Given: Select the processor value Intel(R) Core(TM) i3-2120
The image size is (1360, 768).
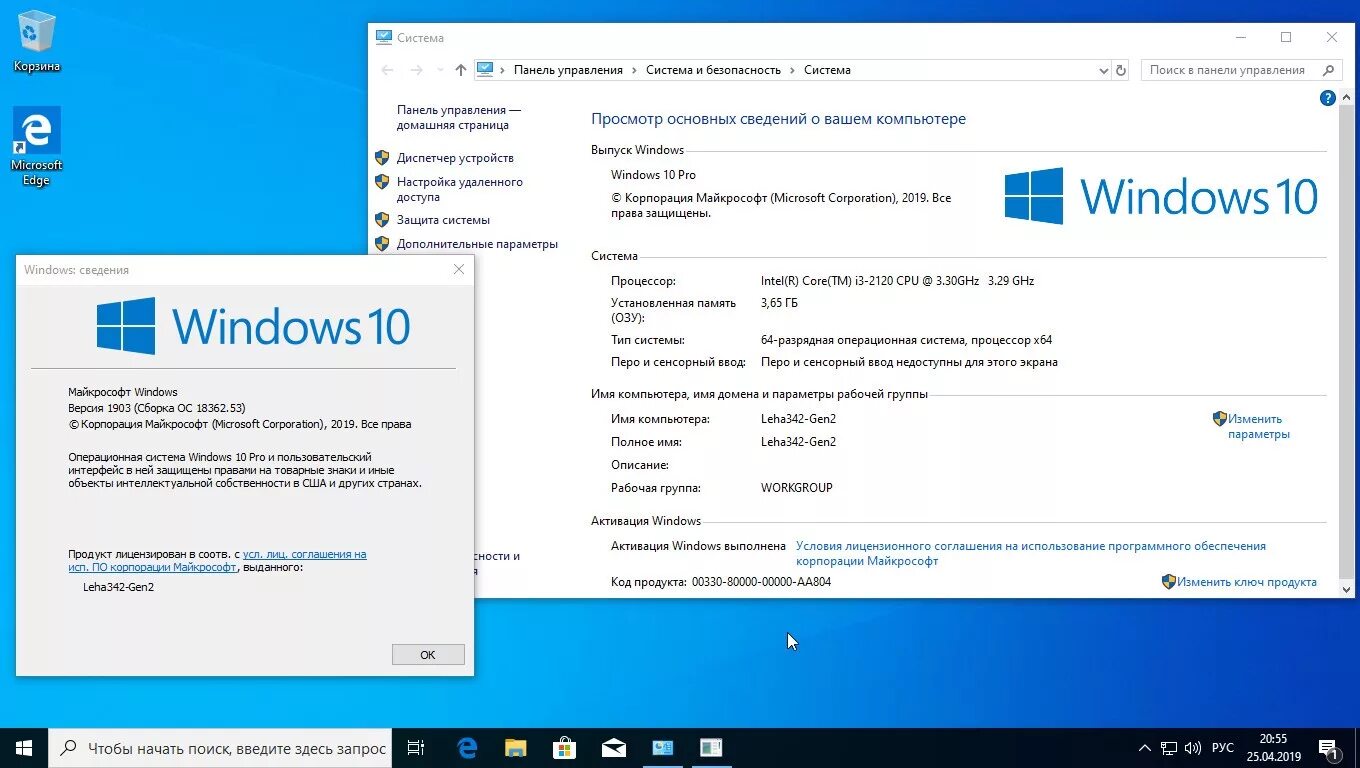Looking at the screenshot, I should click(x=897, y=281).
